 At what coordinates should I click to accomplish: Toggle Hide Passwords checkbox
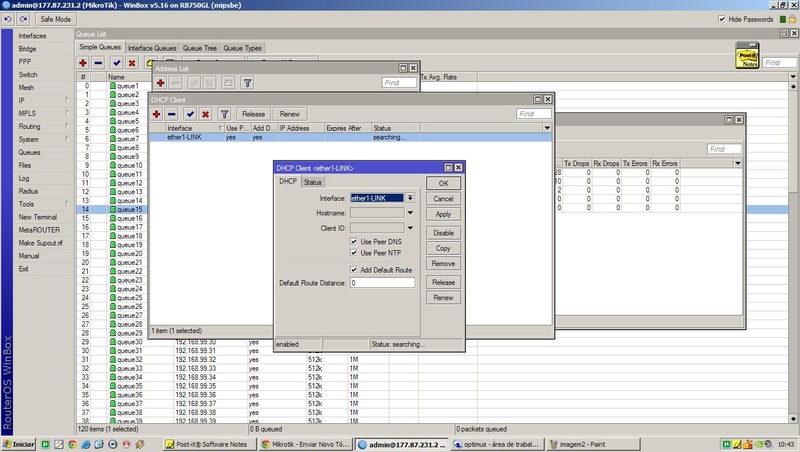(x=723, y=19)
